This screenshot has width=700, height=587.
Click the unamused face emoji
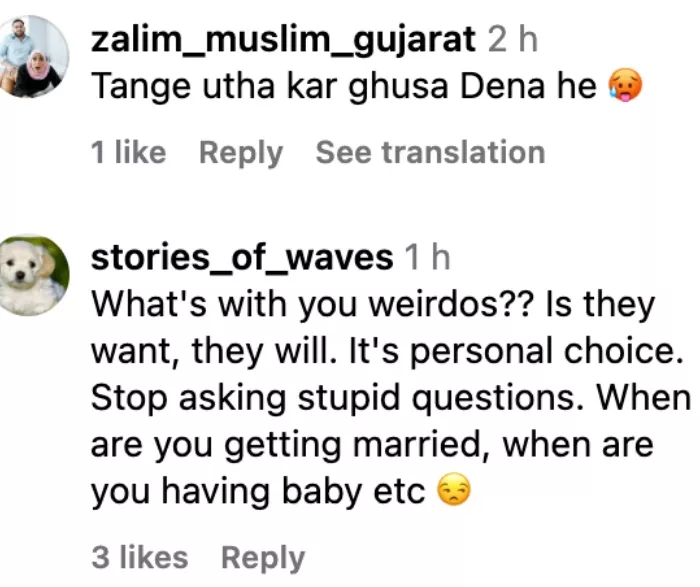click(x=455, y=492)
